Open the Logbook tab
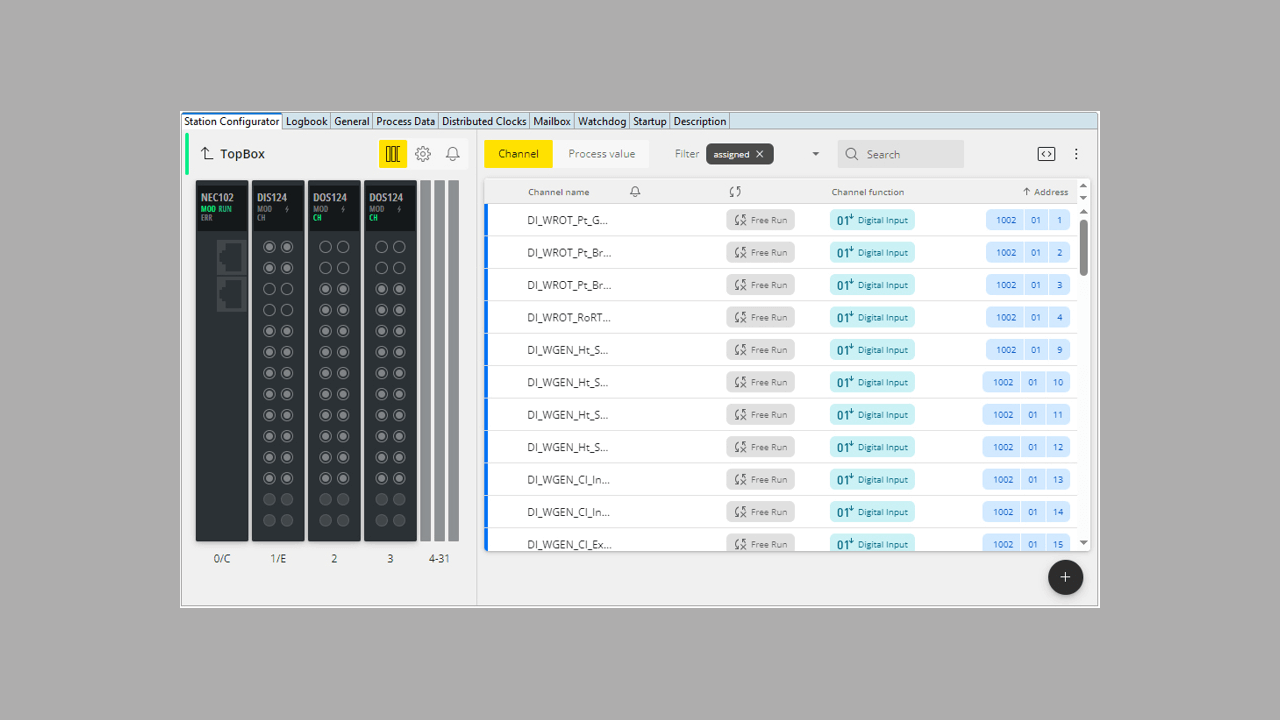The height and width of the screenshot is (720, 1280). 306,121
